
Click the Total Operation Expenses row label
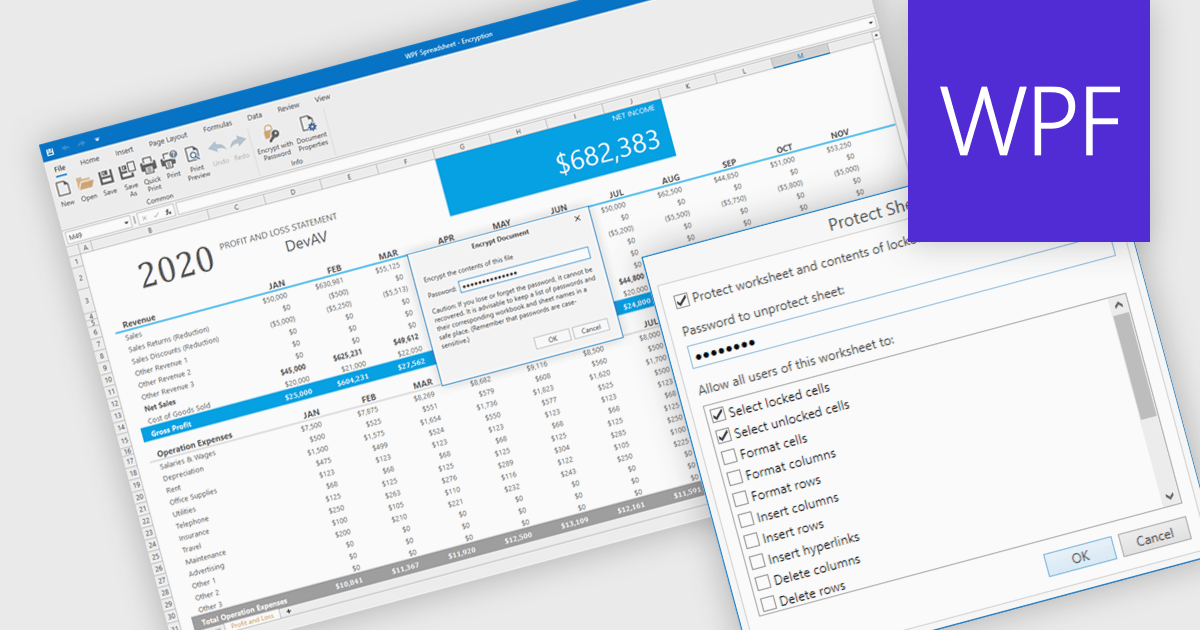point(244,611)
